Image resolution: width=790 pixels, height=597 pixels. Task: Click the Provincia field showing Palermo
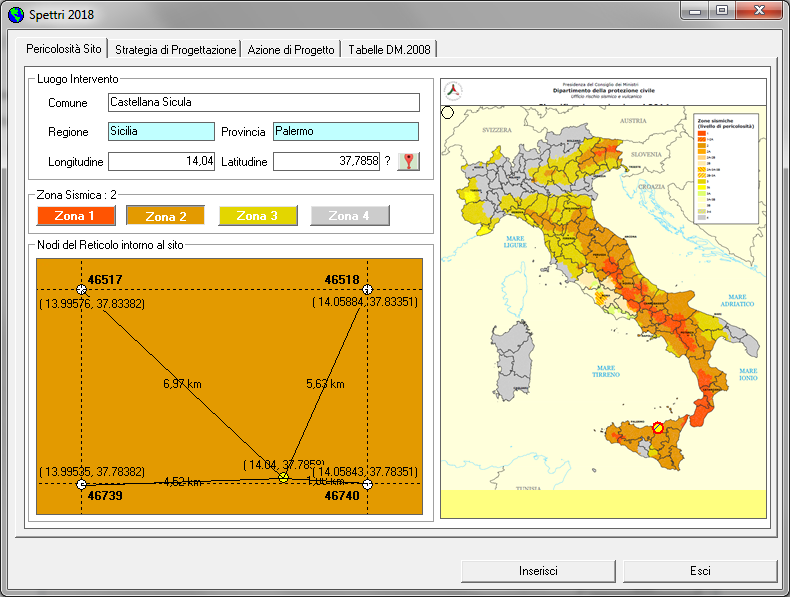pos(346,131)
